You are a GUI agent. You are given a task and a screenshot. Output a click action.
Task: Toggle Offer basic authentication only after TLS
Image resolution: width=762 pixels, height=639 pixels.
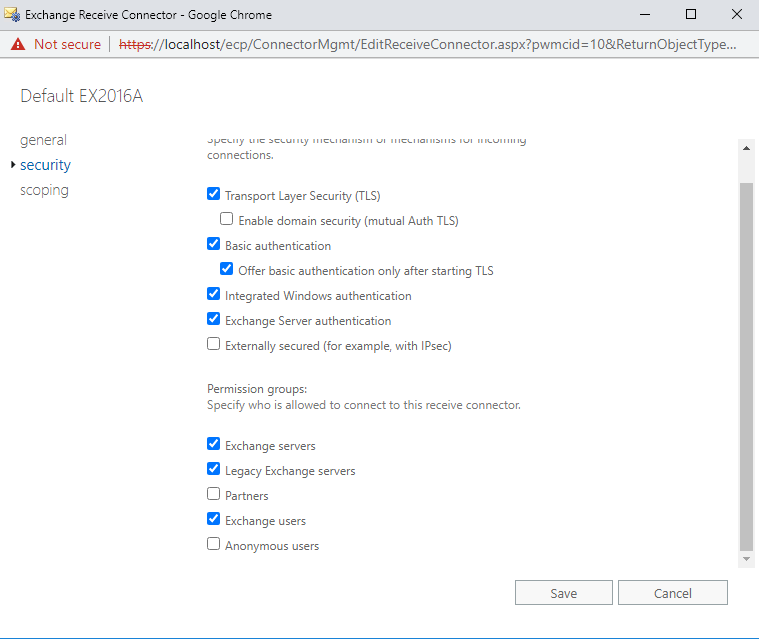(226, 269)
